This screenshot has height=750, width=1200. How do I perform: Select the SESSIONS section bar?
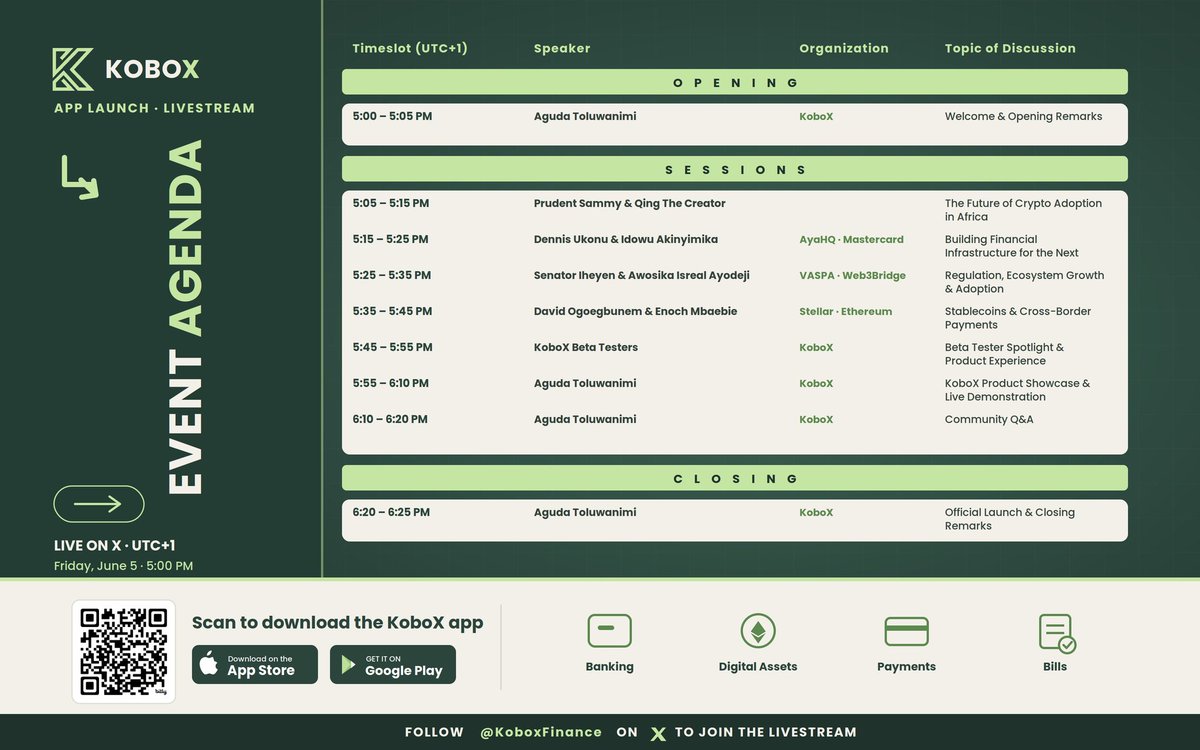tap(735, 169)
